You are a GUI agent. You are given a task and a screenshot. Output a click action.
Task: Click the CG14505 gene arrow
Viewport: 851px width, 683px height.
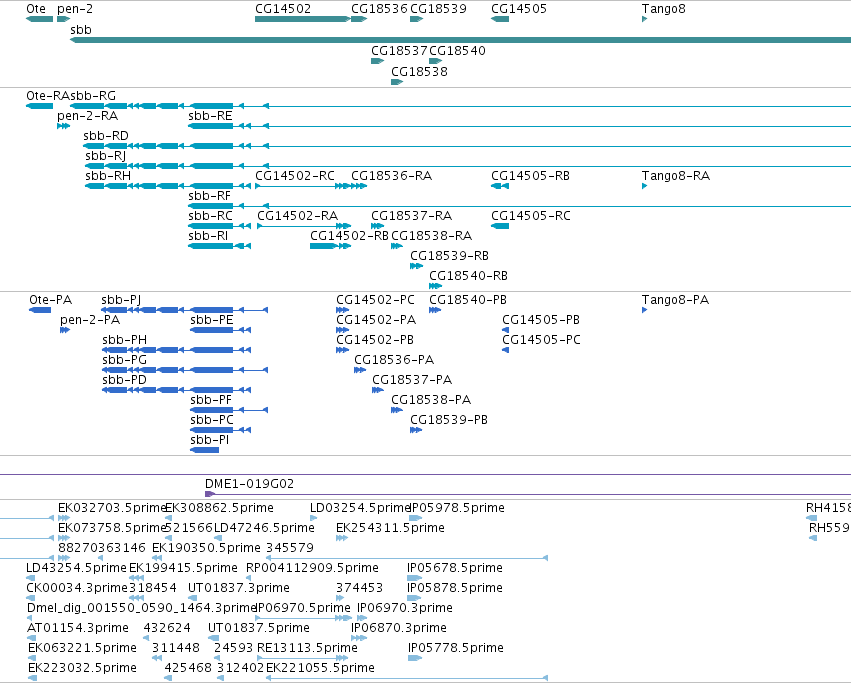point(500,19)
